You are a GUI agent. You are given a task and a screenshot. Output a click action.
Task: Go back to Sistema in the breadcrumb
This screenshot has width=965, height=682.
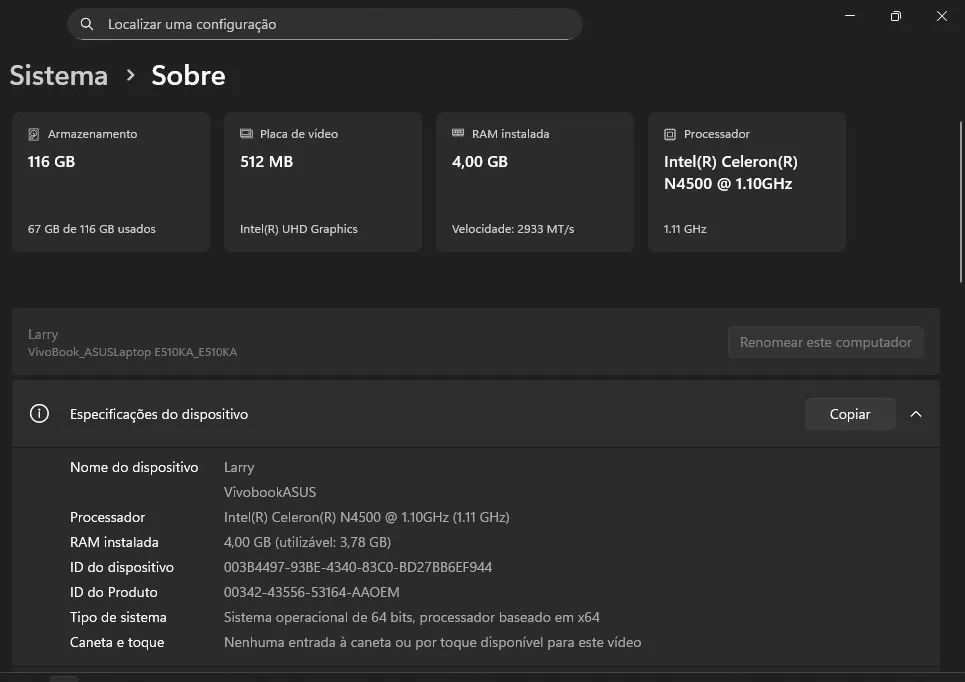[59, 76]
